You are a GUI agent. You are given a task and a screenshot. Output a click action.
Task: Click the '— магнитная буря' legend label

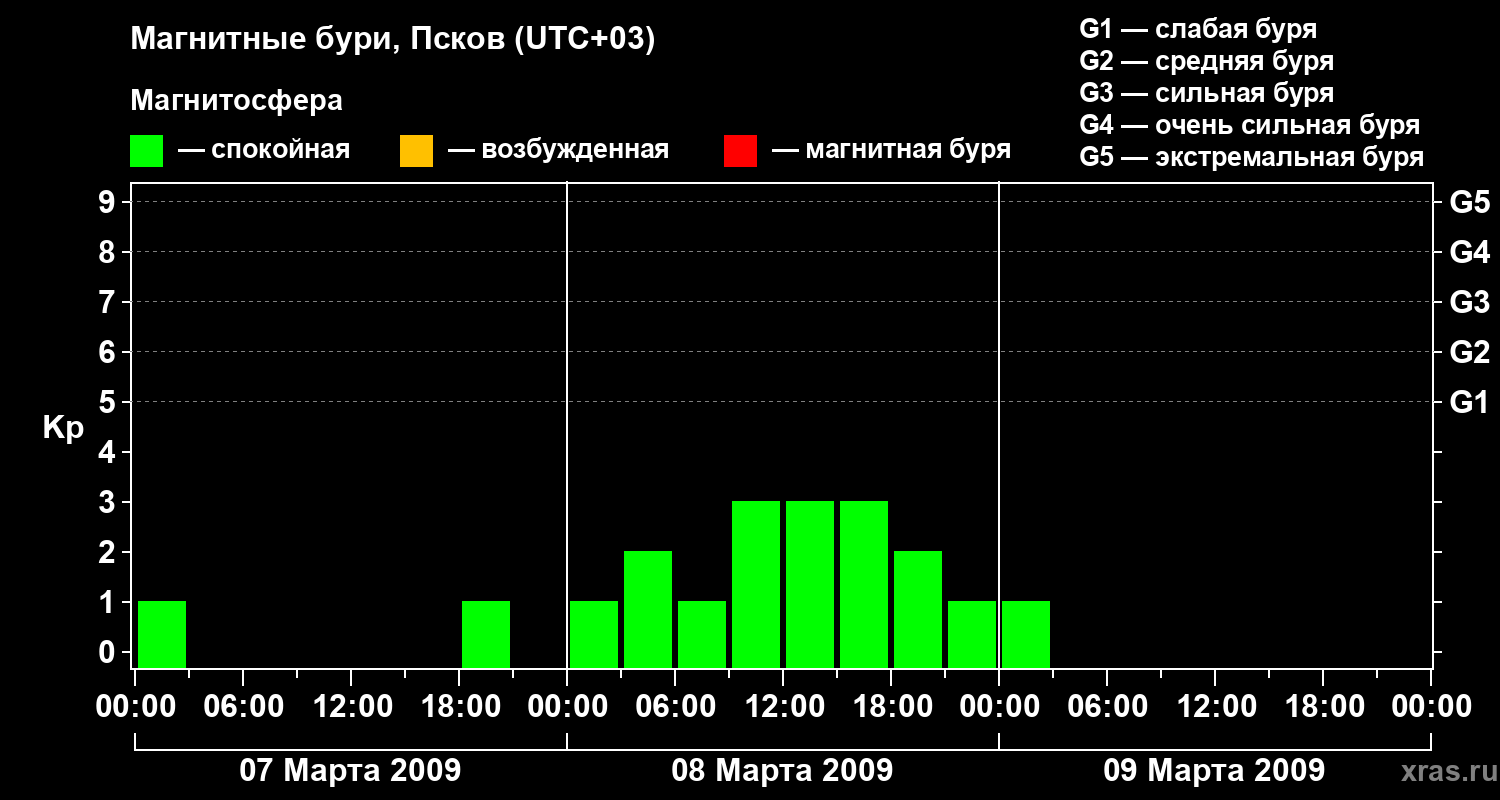[x=891, y=150]
